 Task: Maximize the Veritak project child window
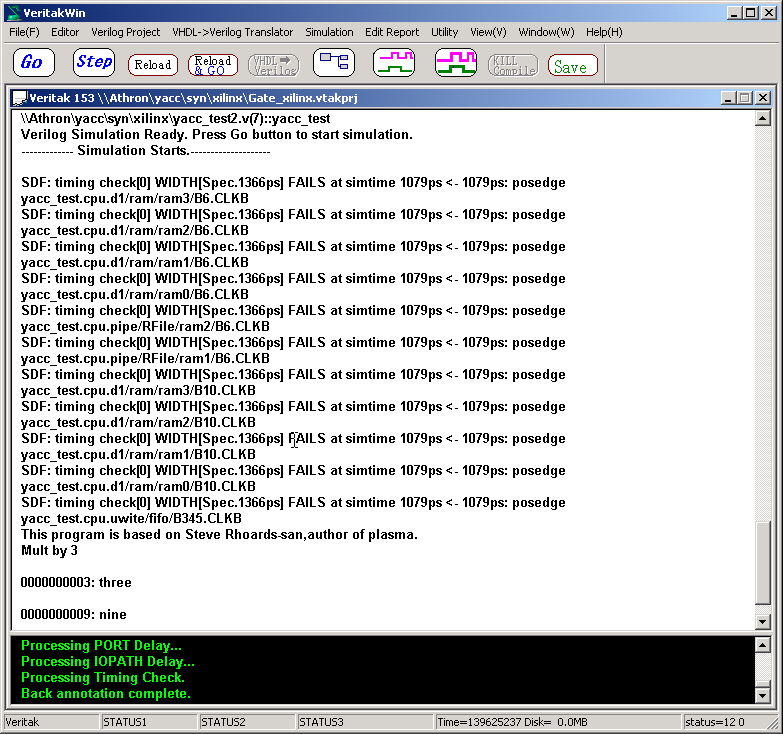pyautogui.click(x=743, y=98)
